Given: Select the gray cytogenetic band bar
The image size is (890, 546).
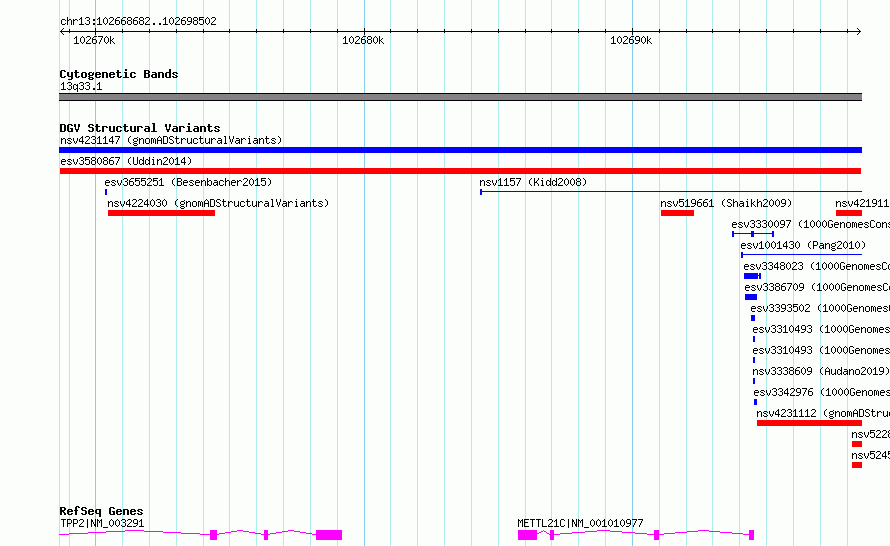Looking at the screenshot, I should (x=460, y=97).
